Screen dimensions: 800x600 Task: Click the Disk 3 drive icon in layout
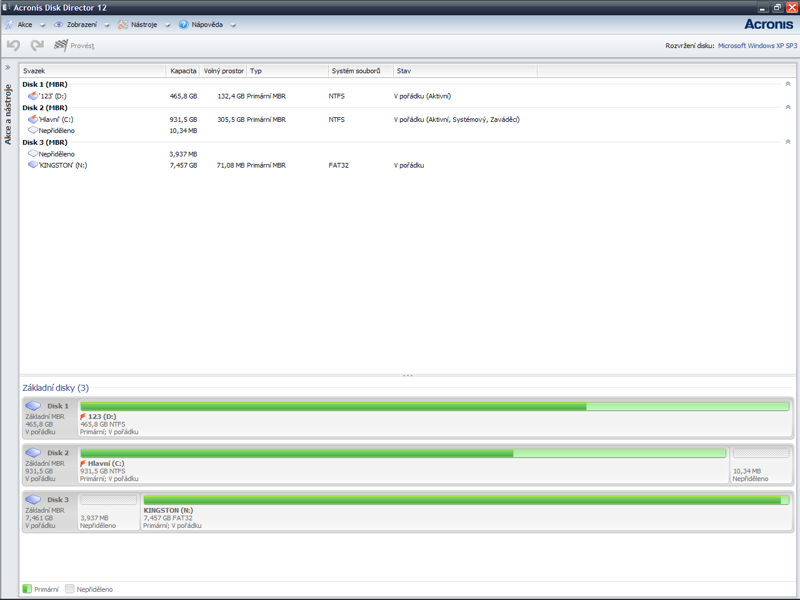(x=33, y=499)
